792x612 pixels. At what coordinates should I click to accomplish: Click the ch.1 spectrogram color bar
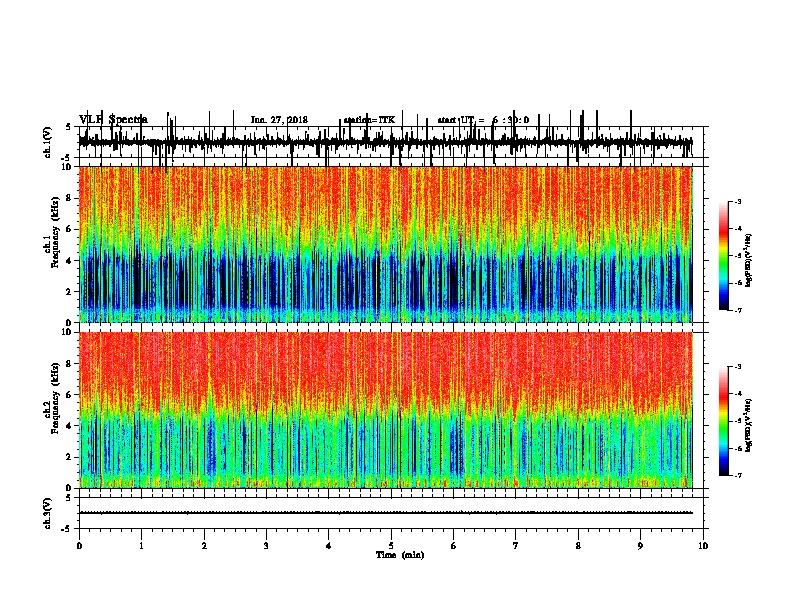(724, 255)
